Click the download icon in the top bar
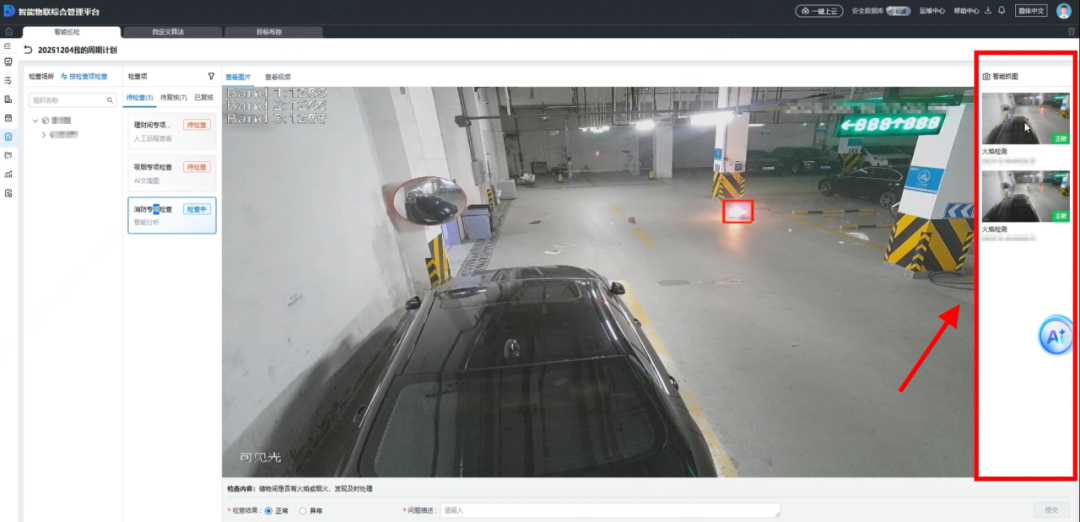1080x522 pixels. point(989,11)
